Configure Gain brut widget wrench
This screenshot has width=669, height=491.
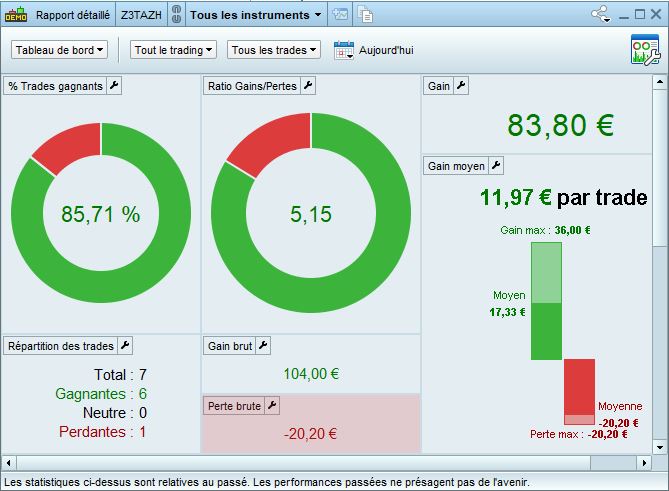pyautogui.click(x=263, y=346)
